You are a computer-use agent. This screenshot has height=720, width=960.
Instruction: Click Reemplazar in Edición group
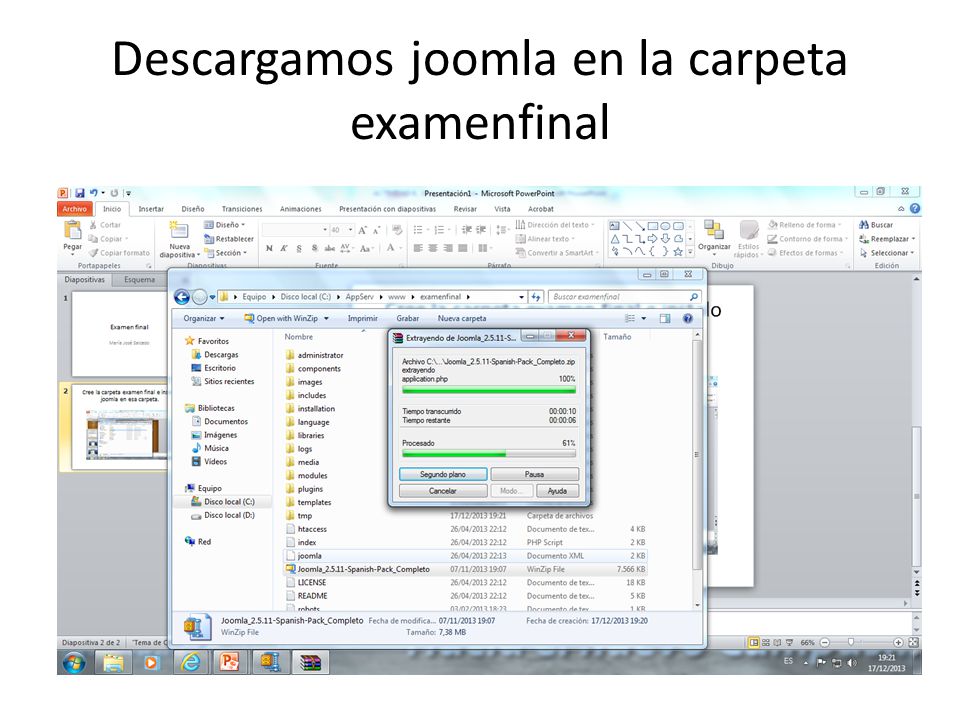pos(887,239)
